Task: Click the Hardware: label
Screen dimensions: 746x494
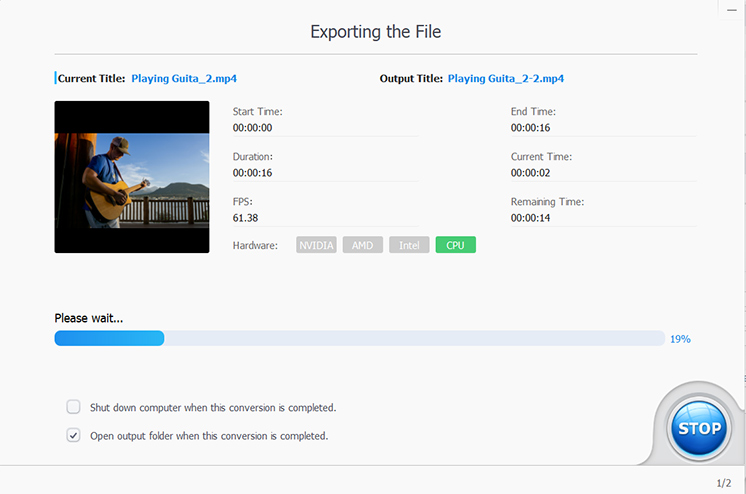Action: click(x=255, y=246)
